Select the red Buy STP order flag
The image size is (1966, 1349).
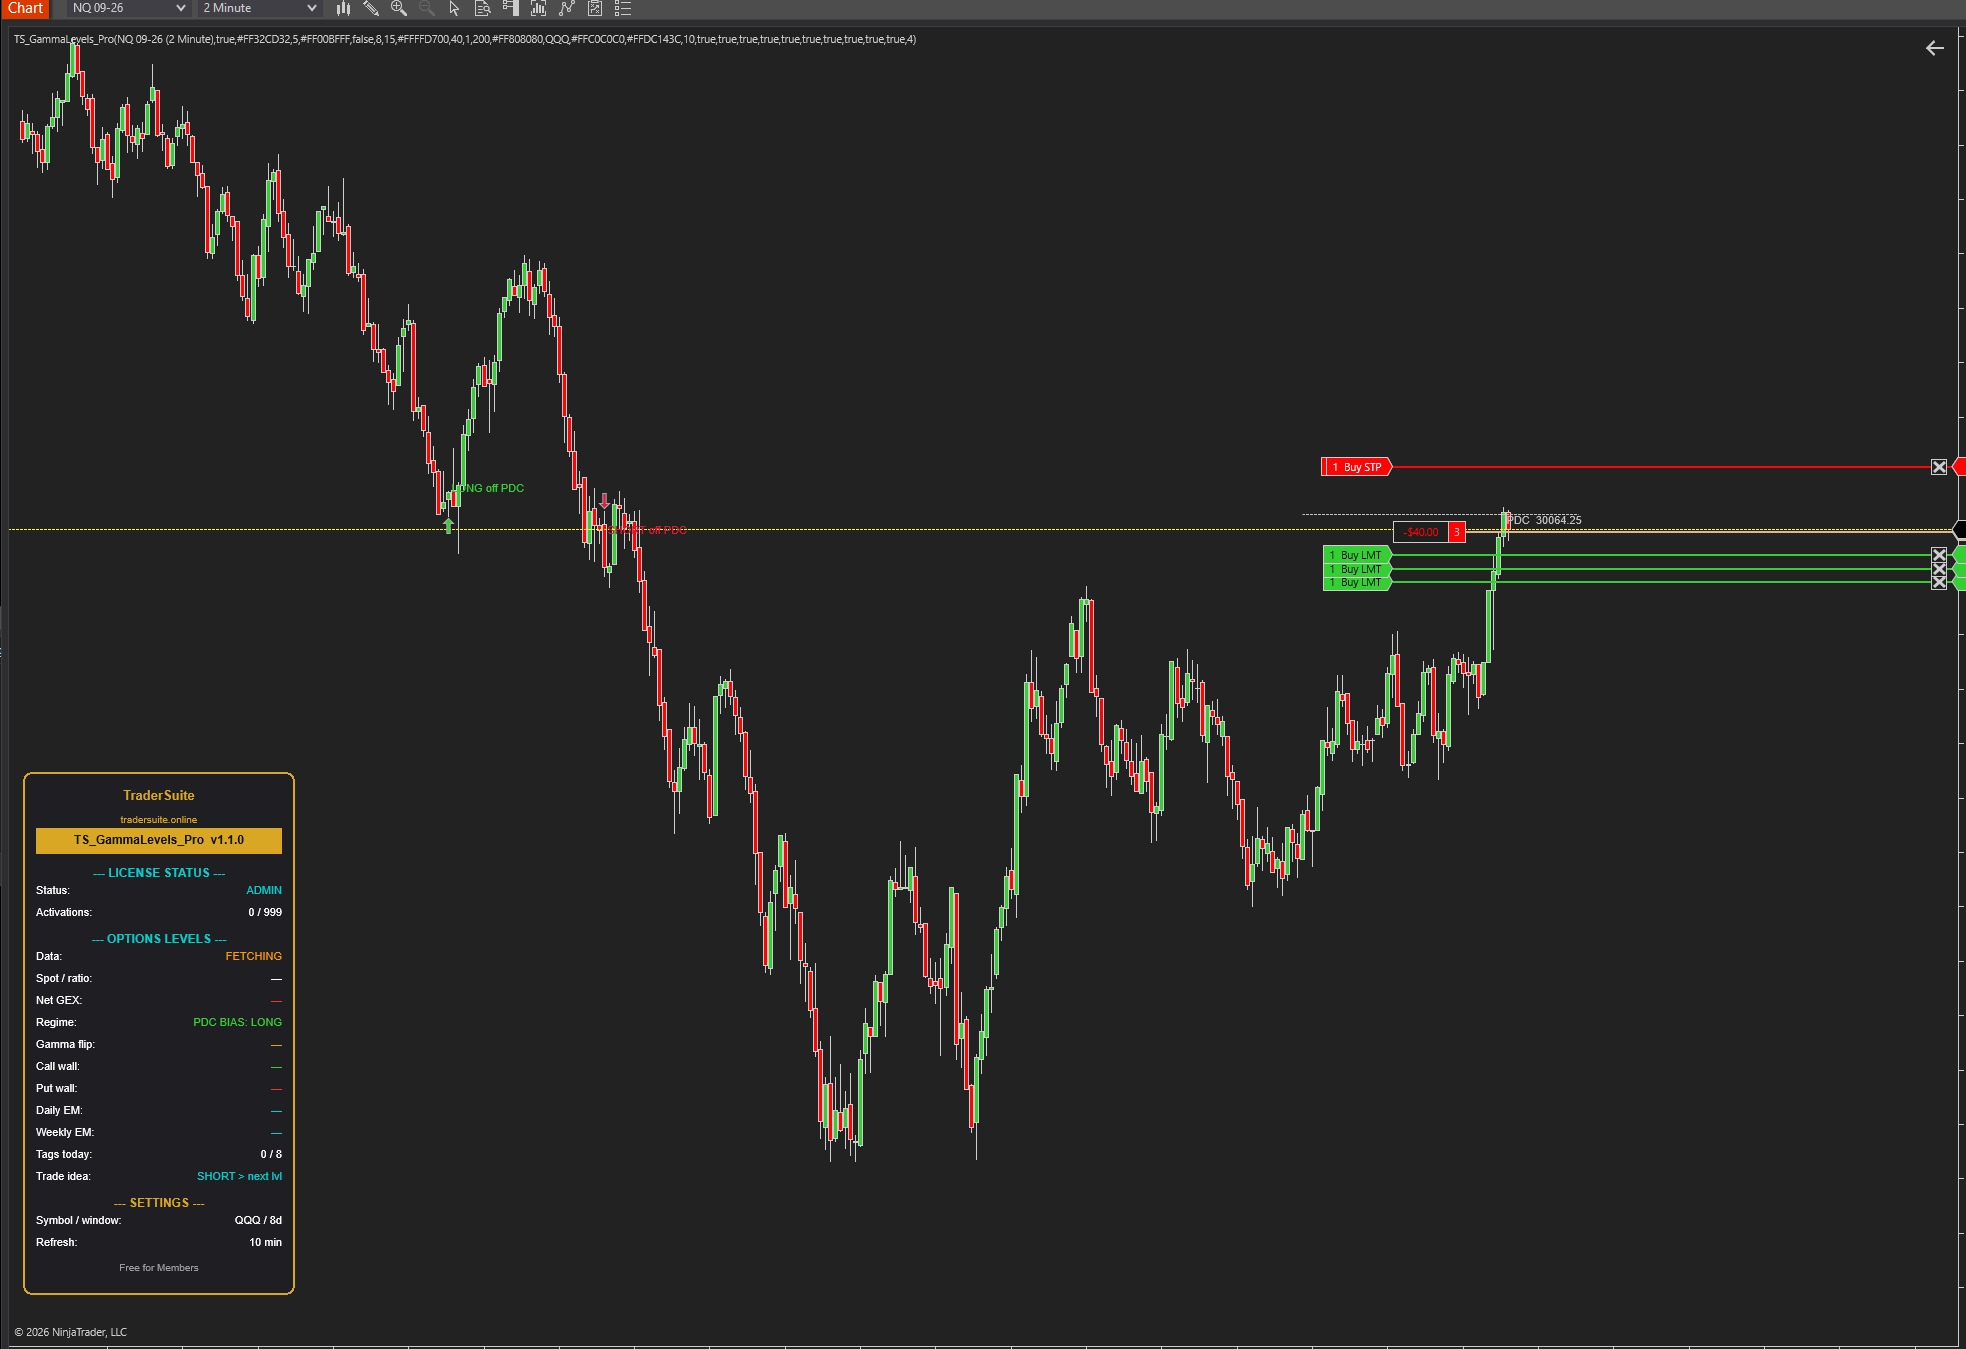pos(1356,467)
